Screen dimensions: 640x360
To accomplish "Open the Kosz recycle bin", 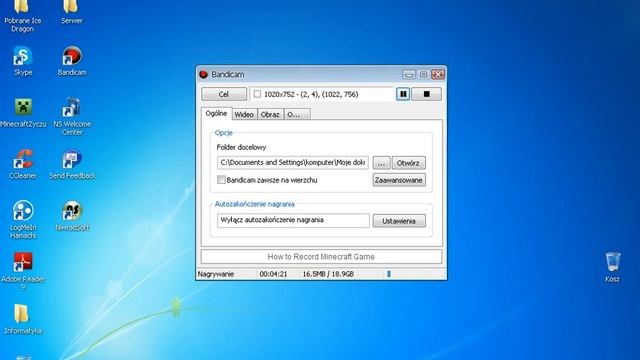I will [x=612, y=267].
